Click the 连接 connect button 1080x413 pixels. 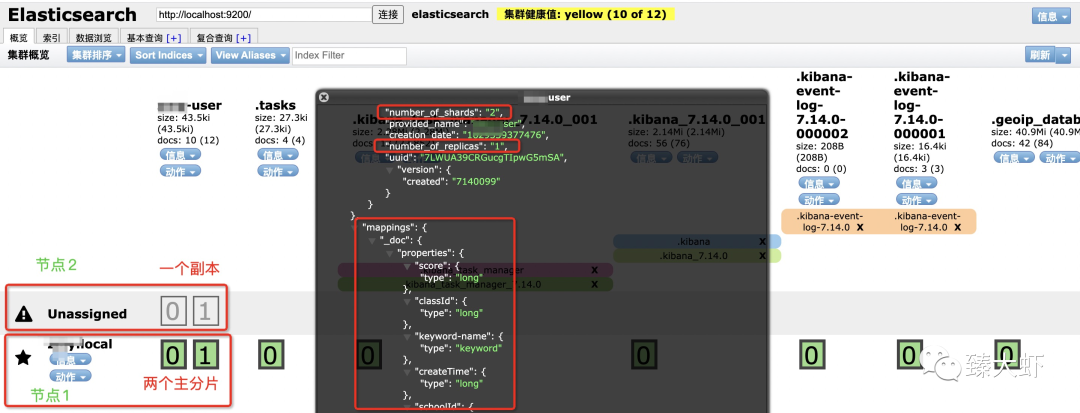point(388,14)
